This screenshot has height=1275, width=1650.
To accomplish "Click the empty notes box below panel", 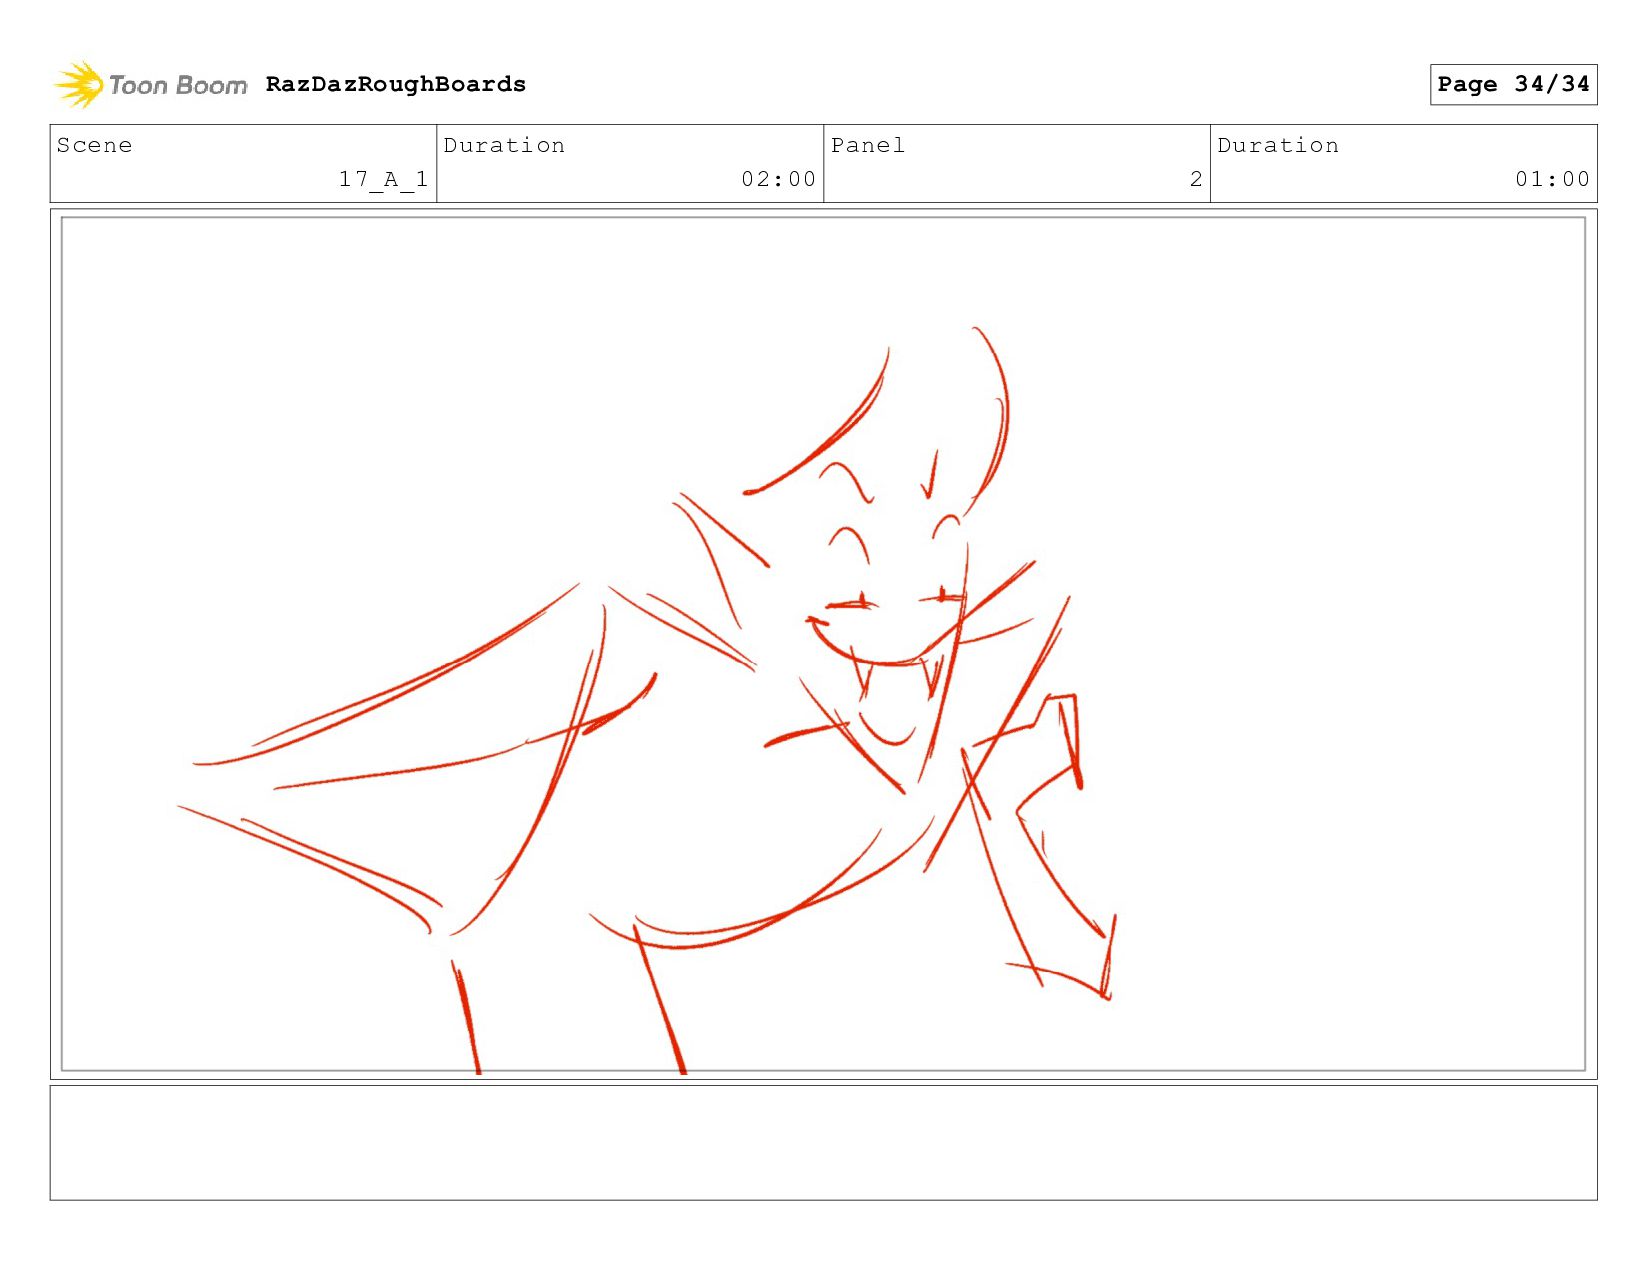I will (x=823, y=1143).
